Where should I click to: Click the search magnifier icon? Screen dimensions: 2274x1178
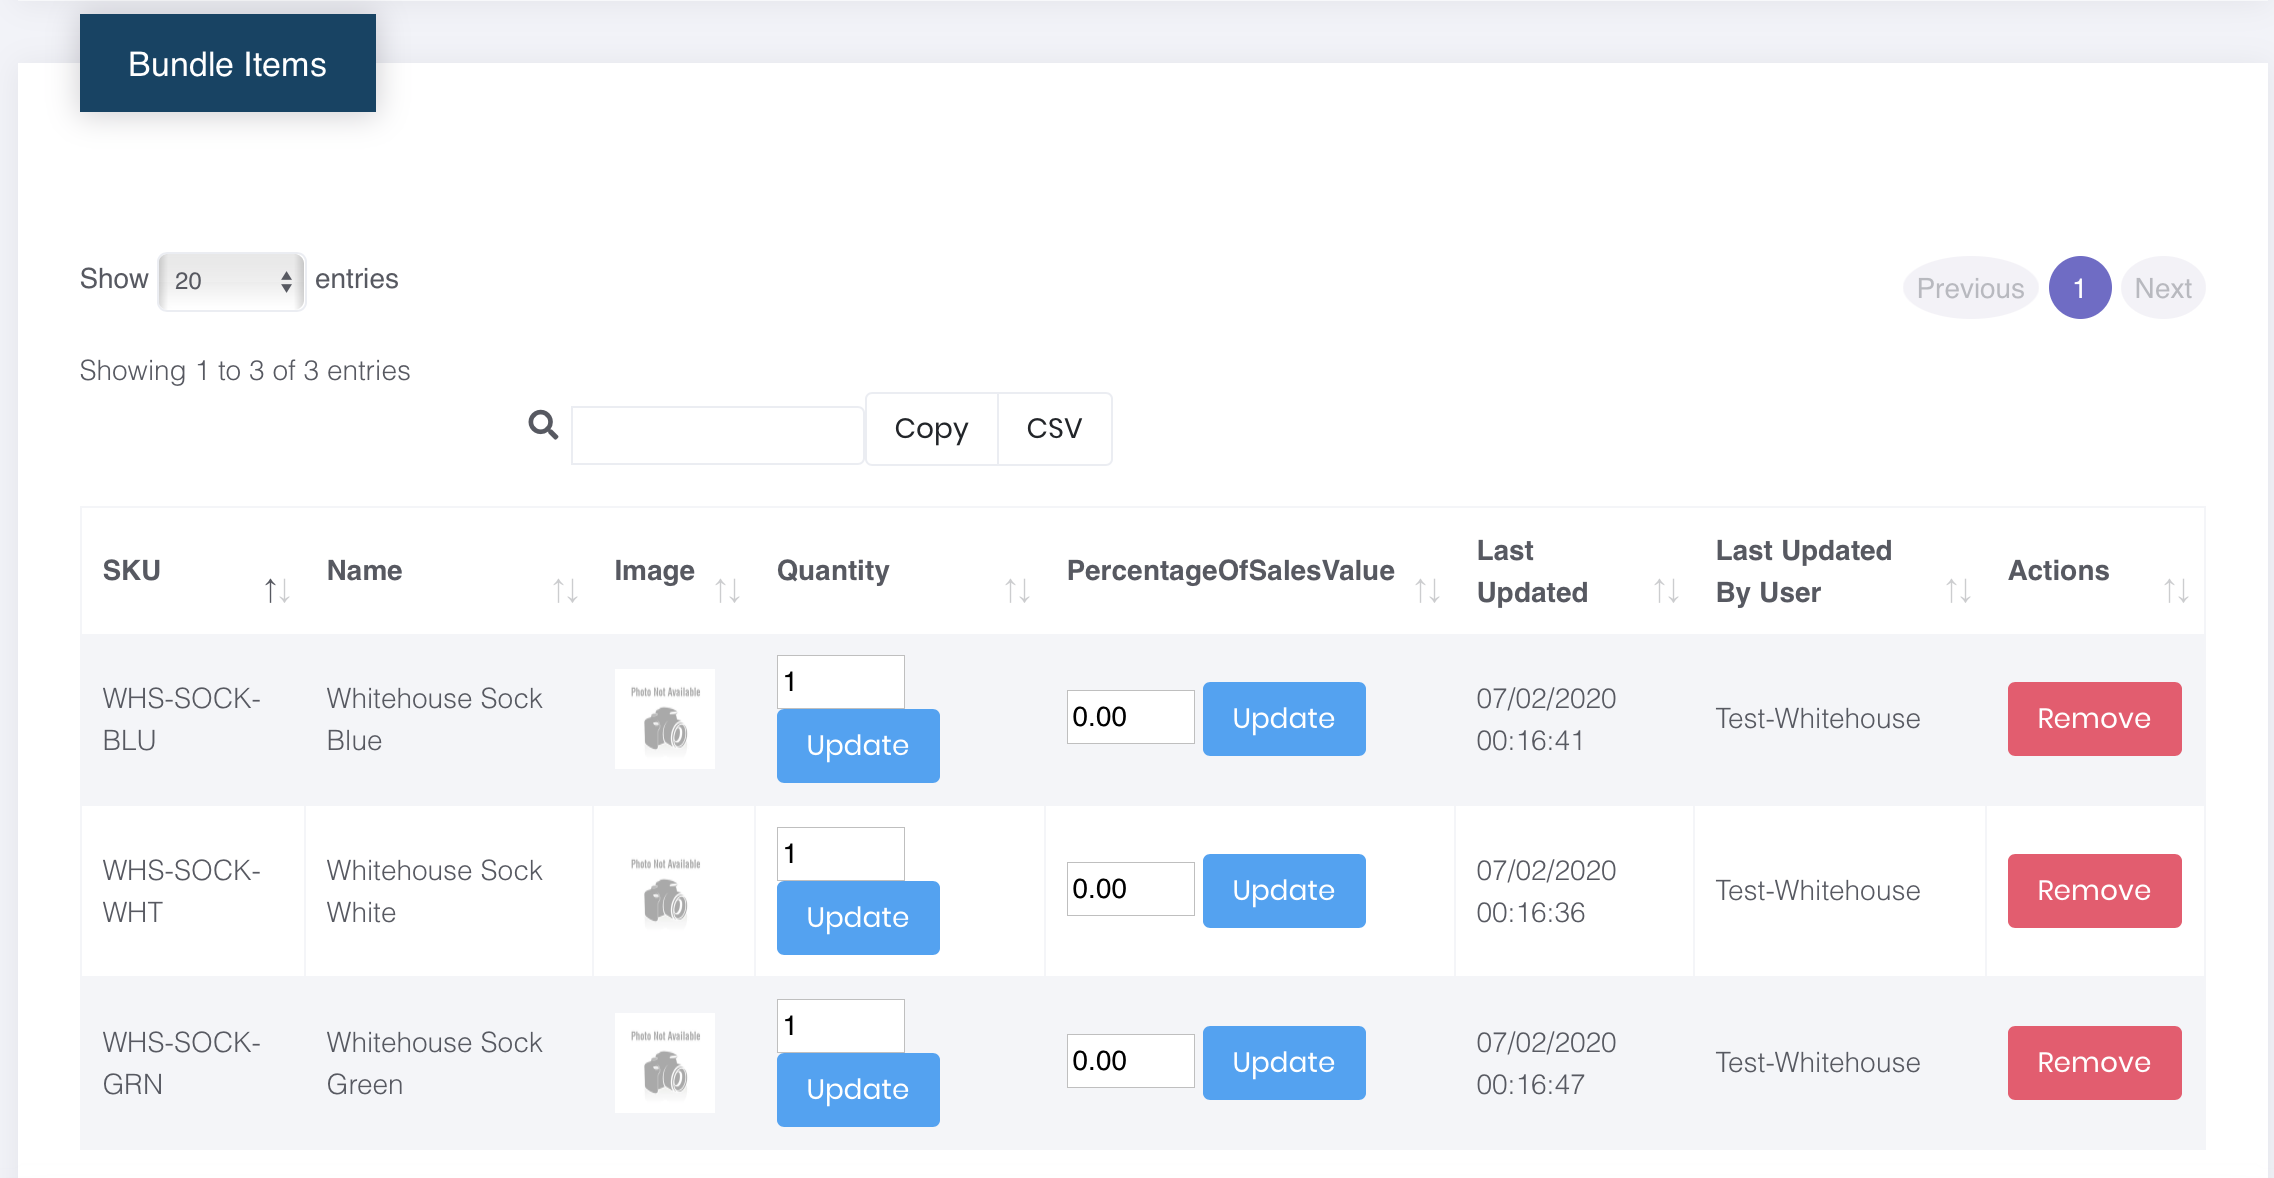(543, 425)
